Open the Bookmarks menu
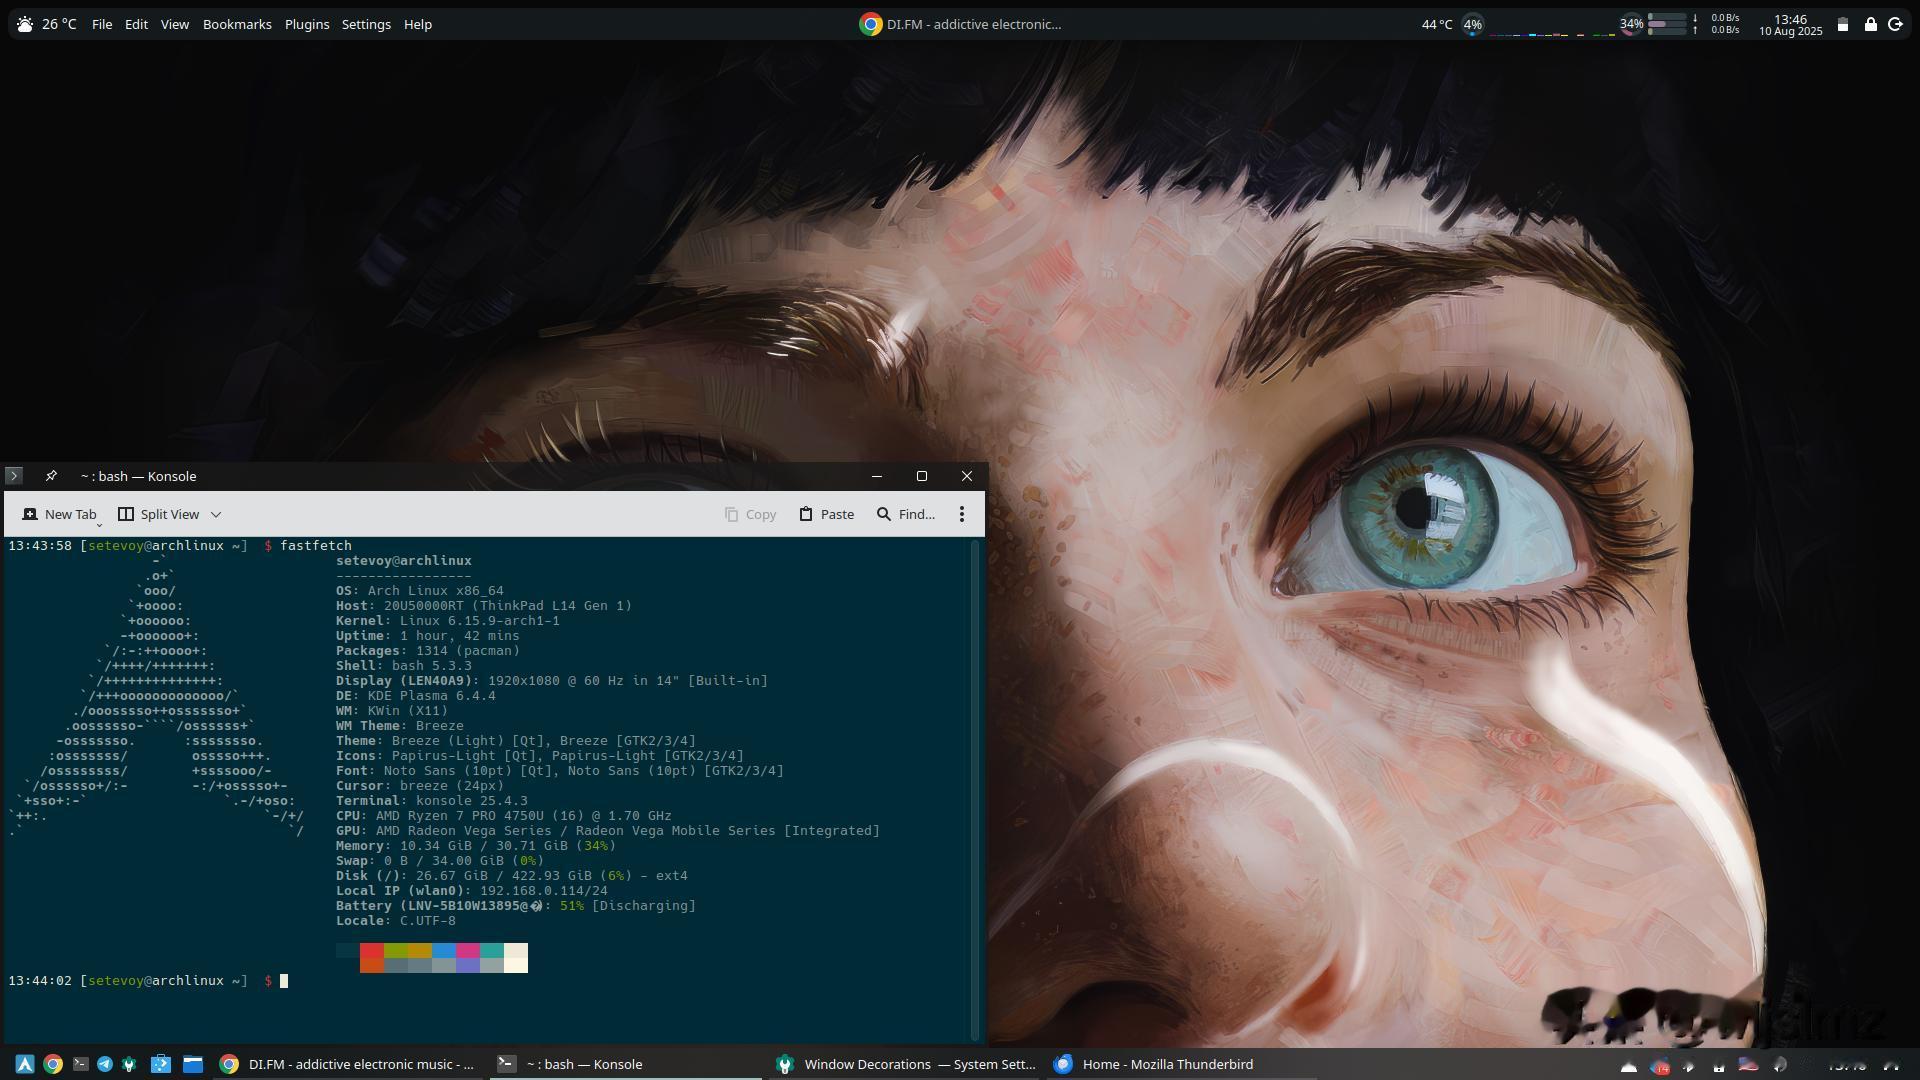 click(237, 24)
